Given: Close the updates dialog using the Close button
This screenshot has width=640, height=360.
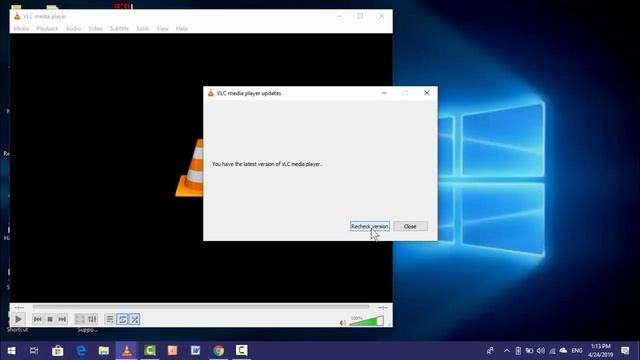Looking at the screenshot, I should tap(410, 226).
